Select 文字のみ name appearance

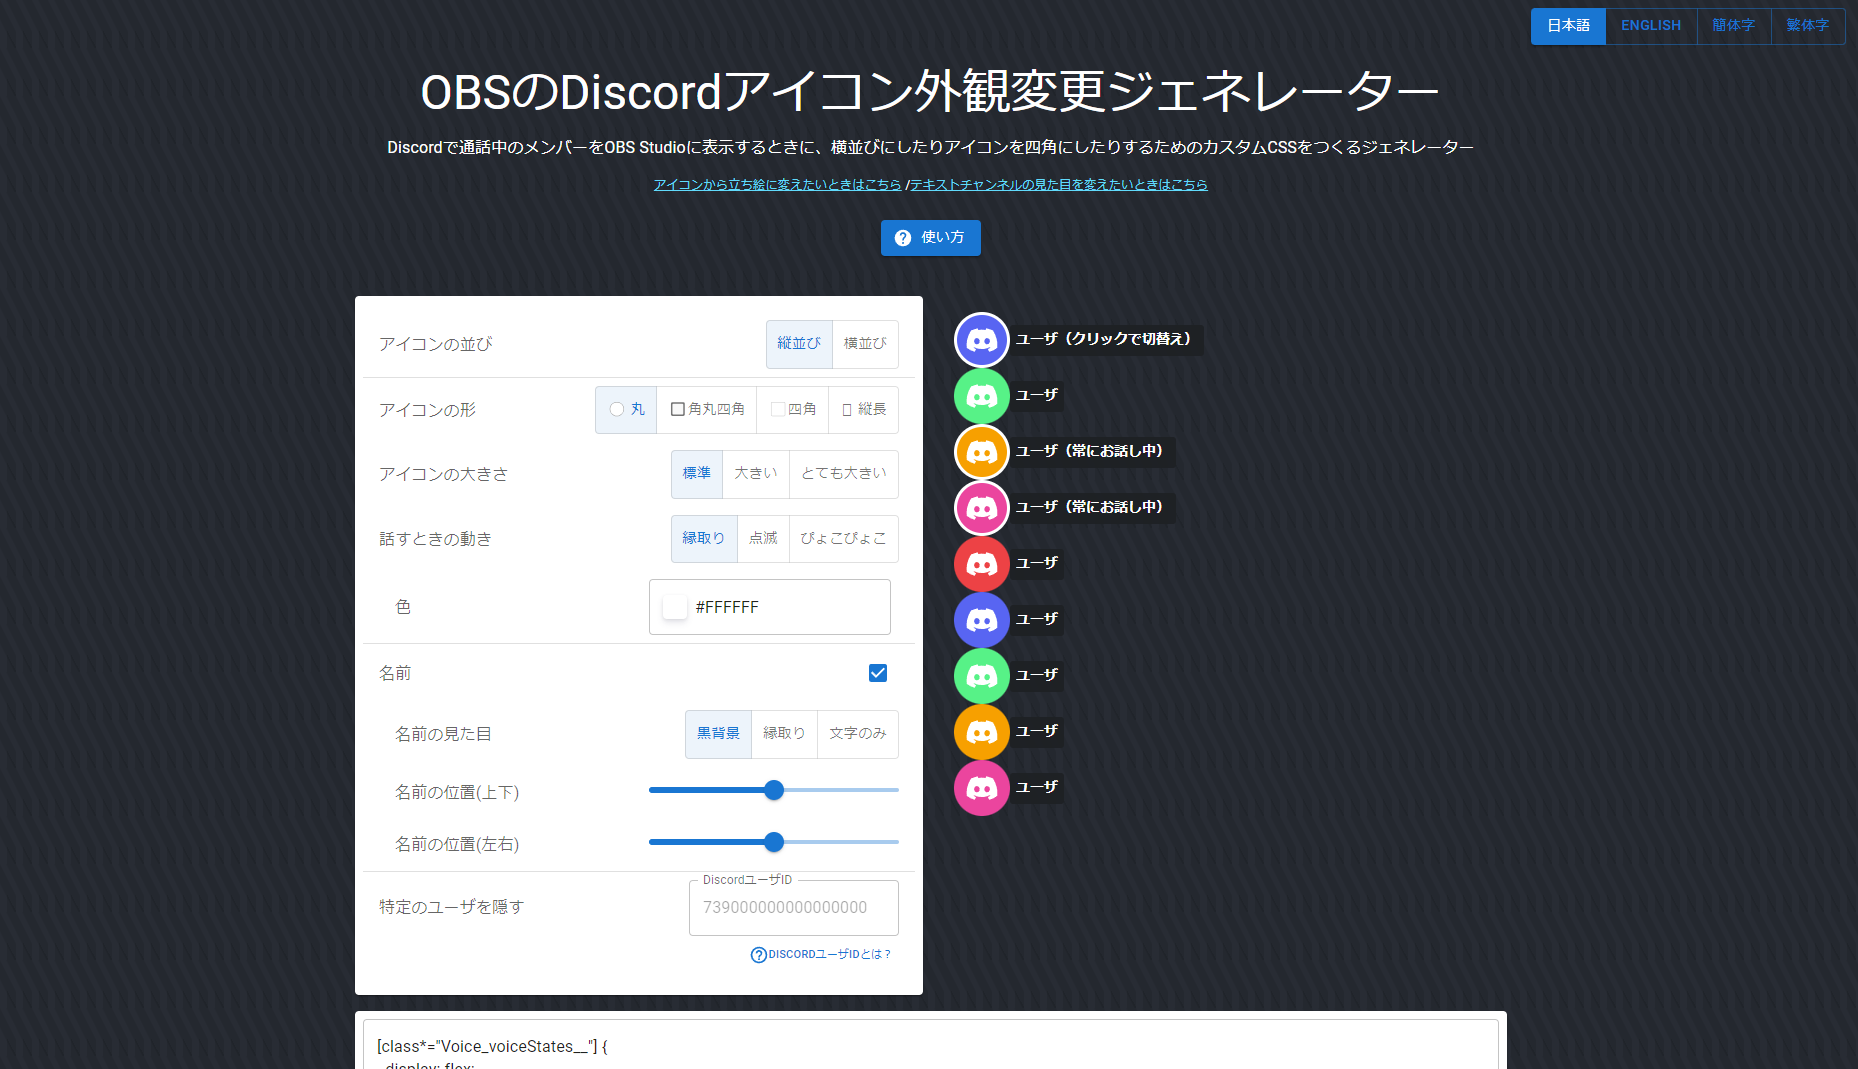[858, 734]
